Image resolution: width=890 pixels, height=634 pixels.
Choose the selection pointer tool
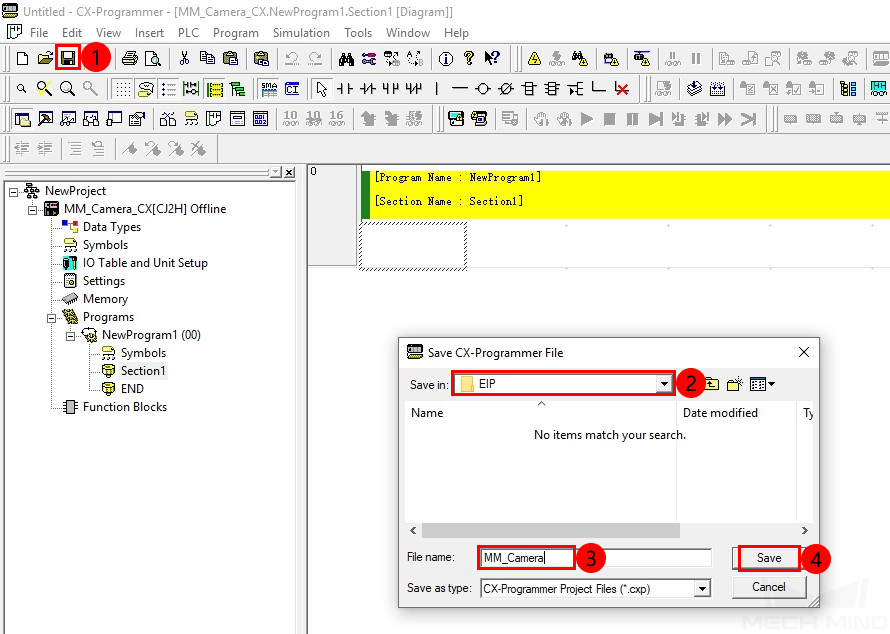[322, 89]
